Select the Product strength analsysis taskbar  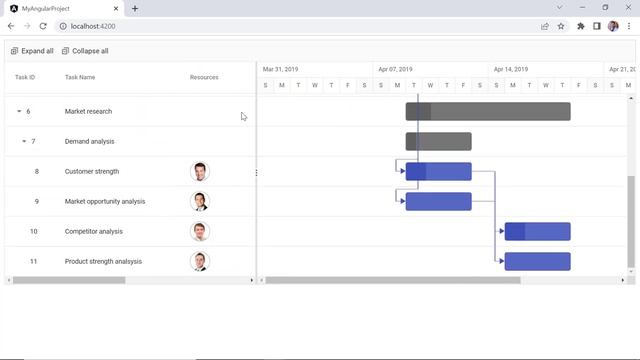(x=537, y=261)
